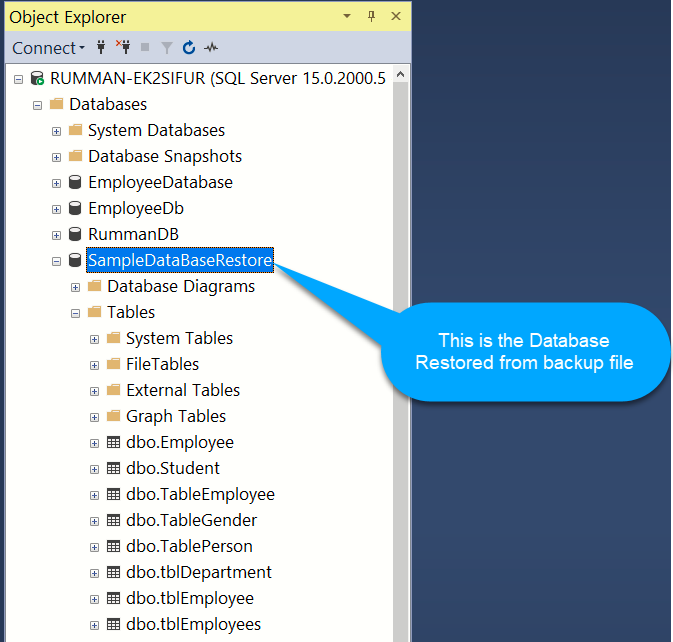Click the Database Snapshots folder icon
This screenshot has height=642, width=673.
[75, 155]
